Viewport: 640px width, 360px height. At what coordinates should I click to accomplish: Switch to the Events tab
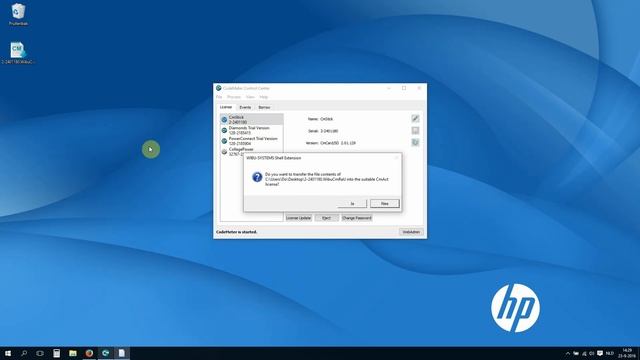(245, 107)
